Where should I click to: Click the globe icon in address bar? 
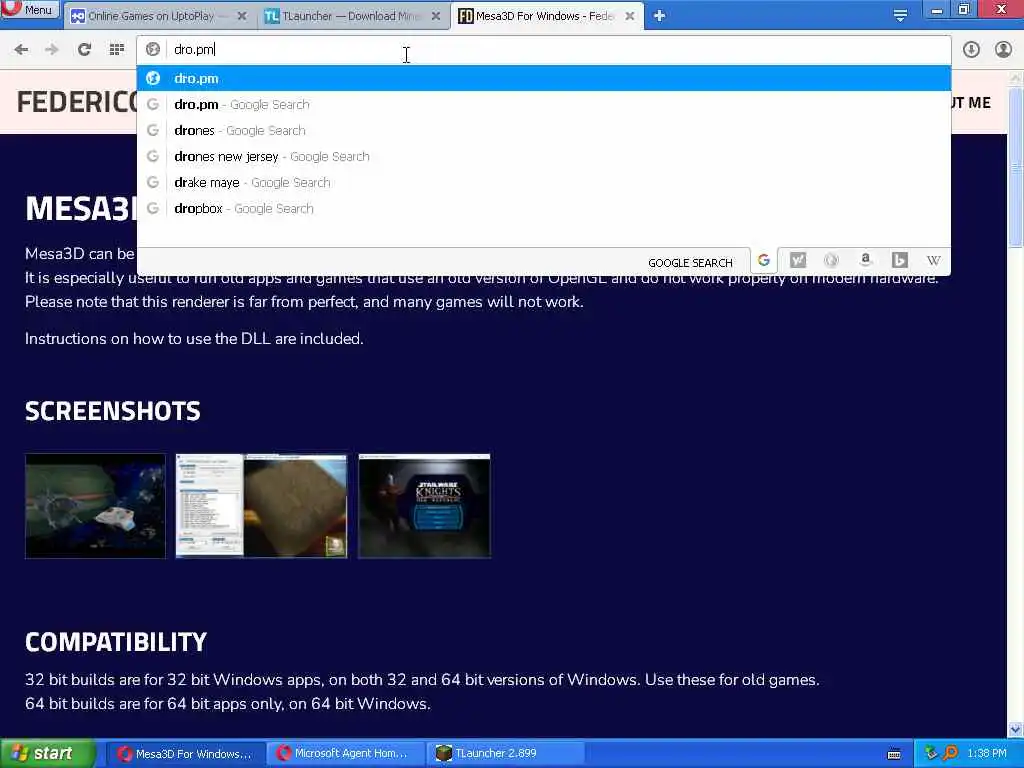[x=153, y=49]
